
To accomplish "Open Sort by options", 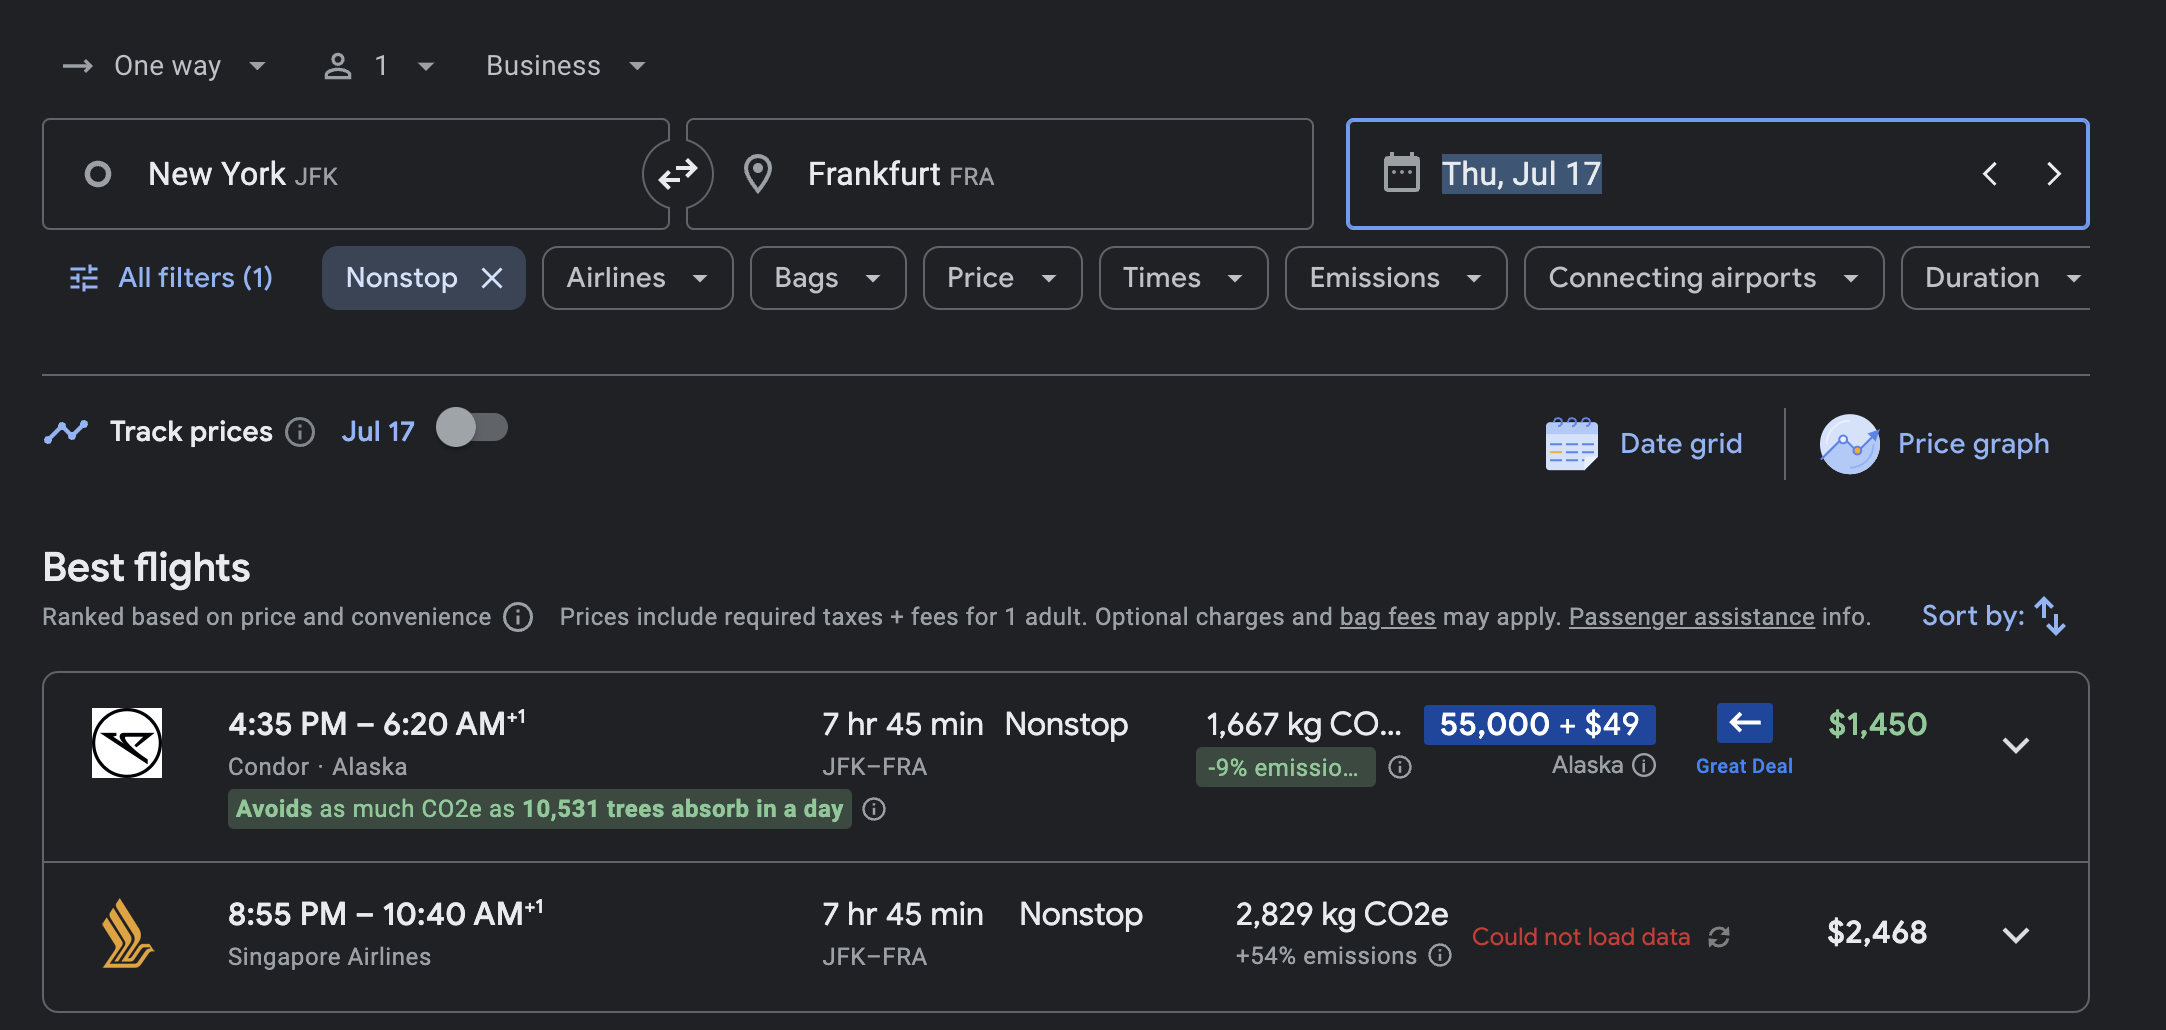I will pos(1994,616).
